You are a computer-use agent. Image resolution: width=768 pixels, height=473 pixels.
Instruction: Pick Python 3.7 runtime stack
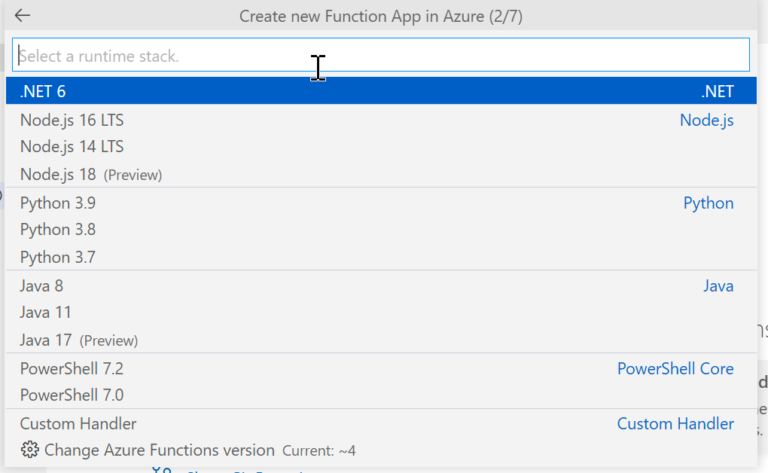pos(58,257)
